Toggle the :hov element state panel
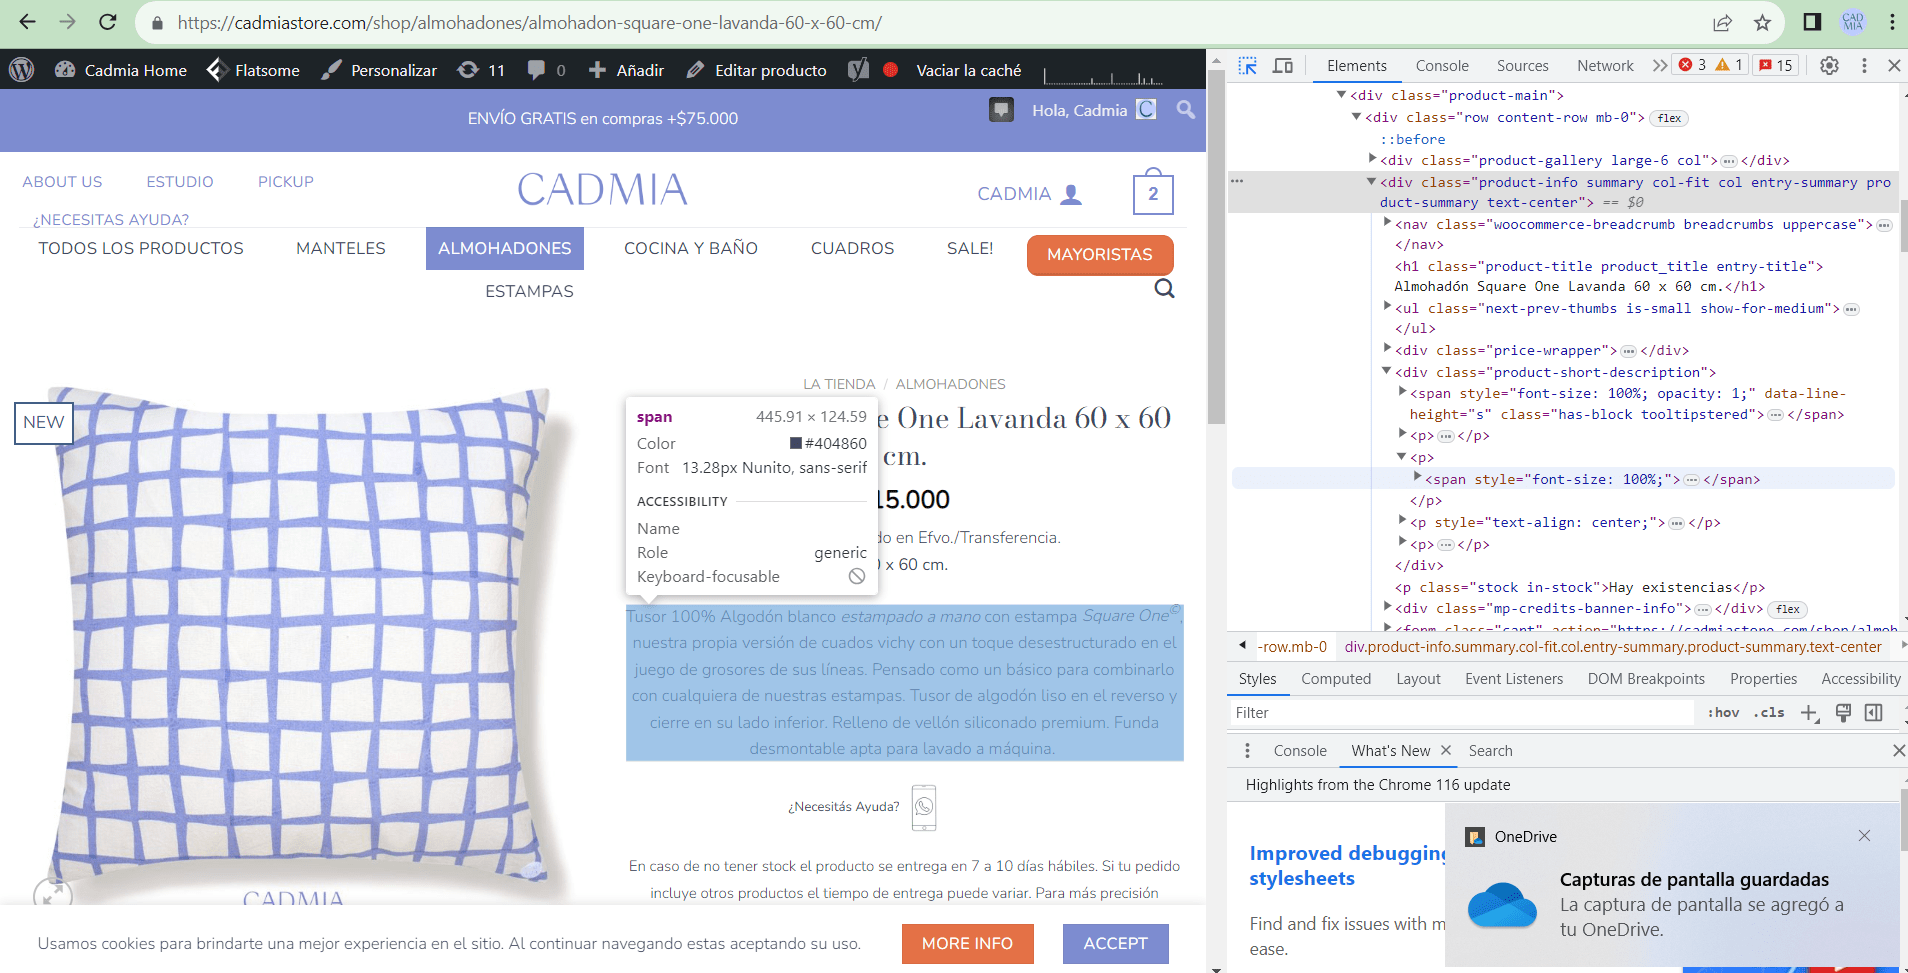This screenshot has width=1908, height=973. 1723,713
